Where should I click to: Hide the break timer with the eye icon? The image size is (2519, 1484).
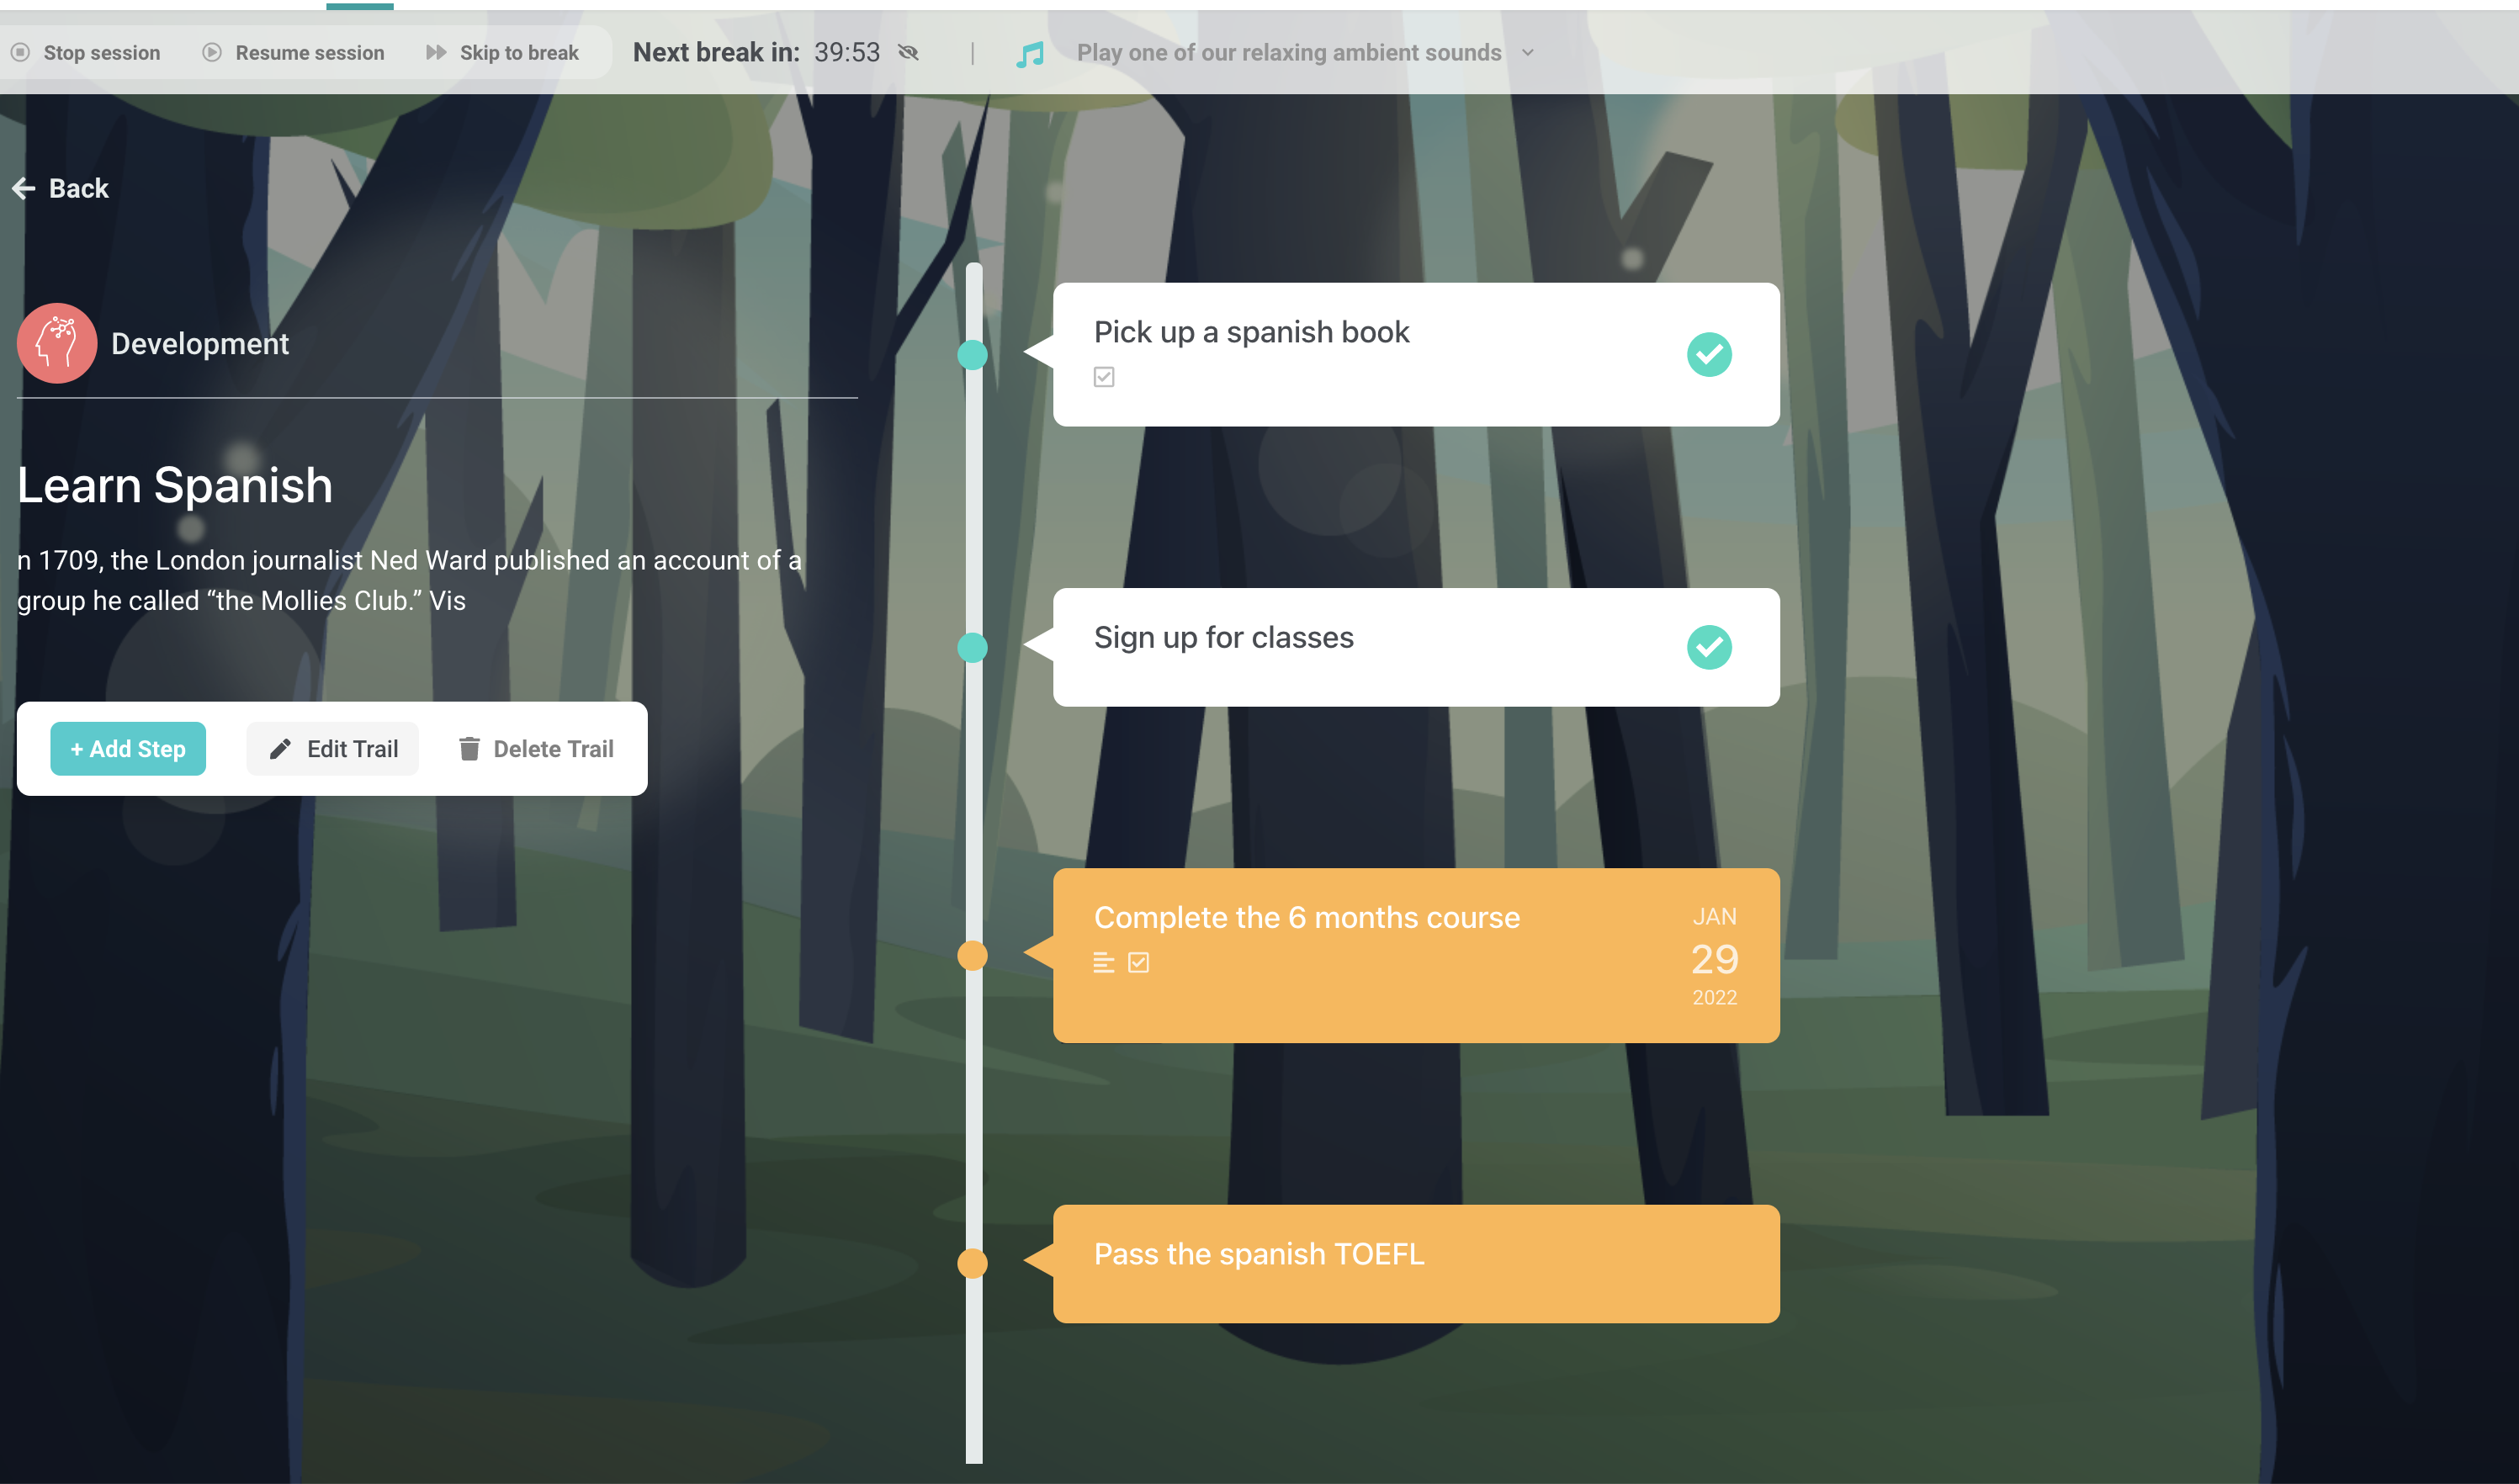tap(908, 53)
